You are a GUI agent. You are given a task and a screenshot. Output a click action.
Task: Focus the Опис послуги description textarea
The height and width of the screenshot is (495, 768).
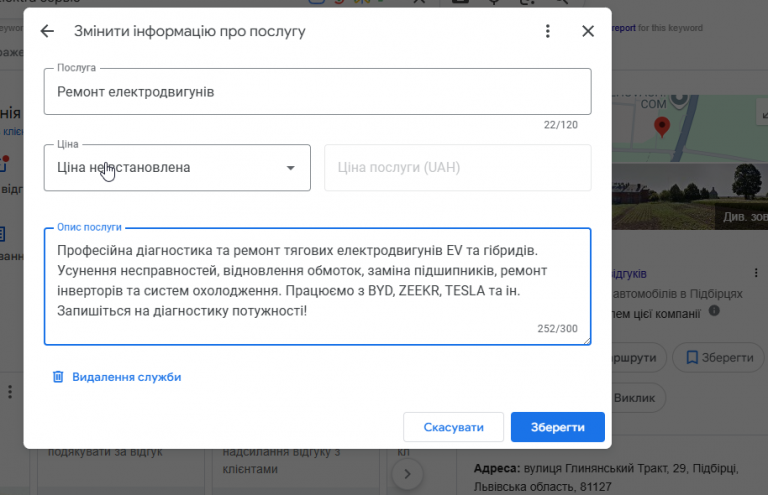pyautogui.click(x=317, y=286)
